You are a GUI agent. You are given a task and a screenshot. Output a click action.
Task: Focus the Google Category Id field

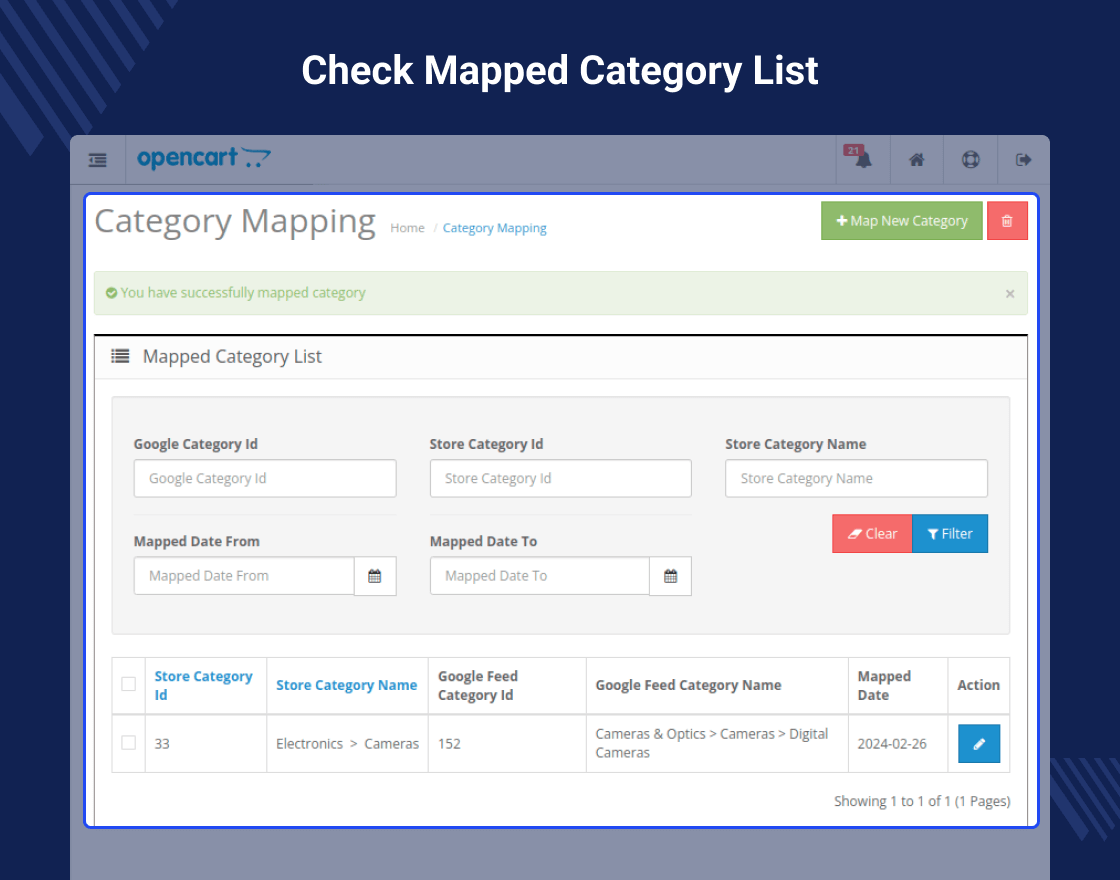265,479
